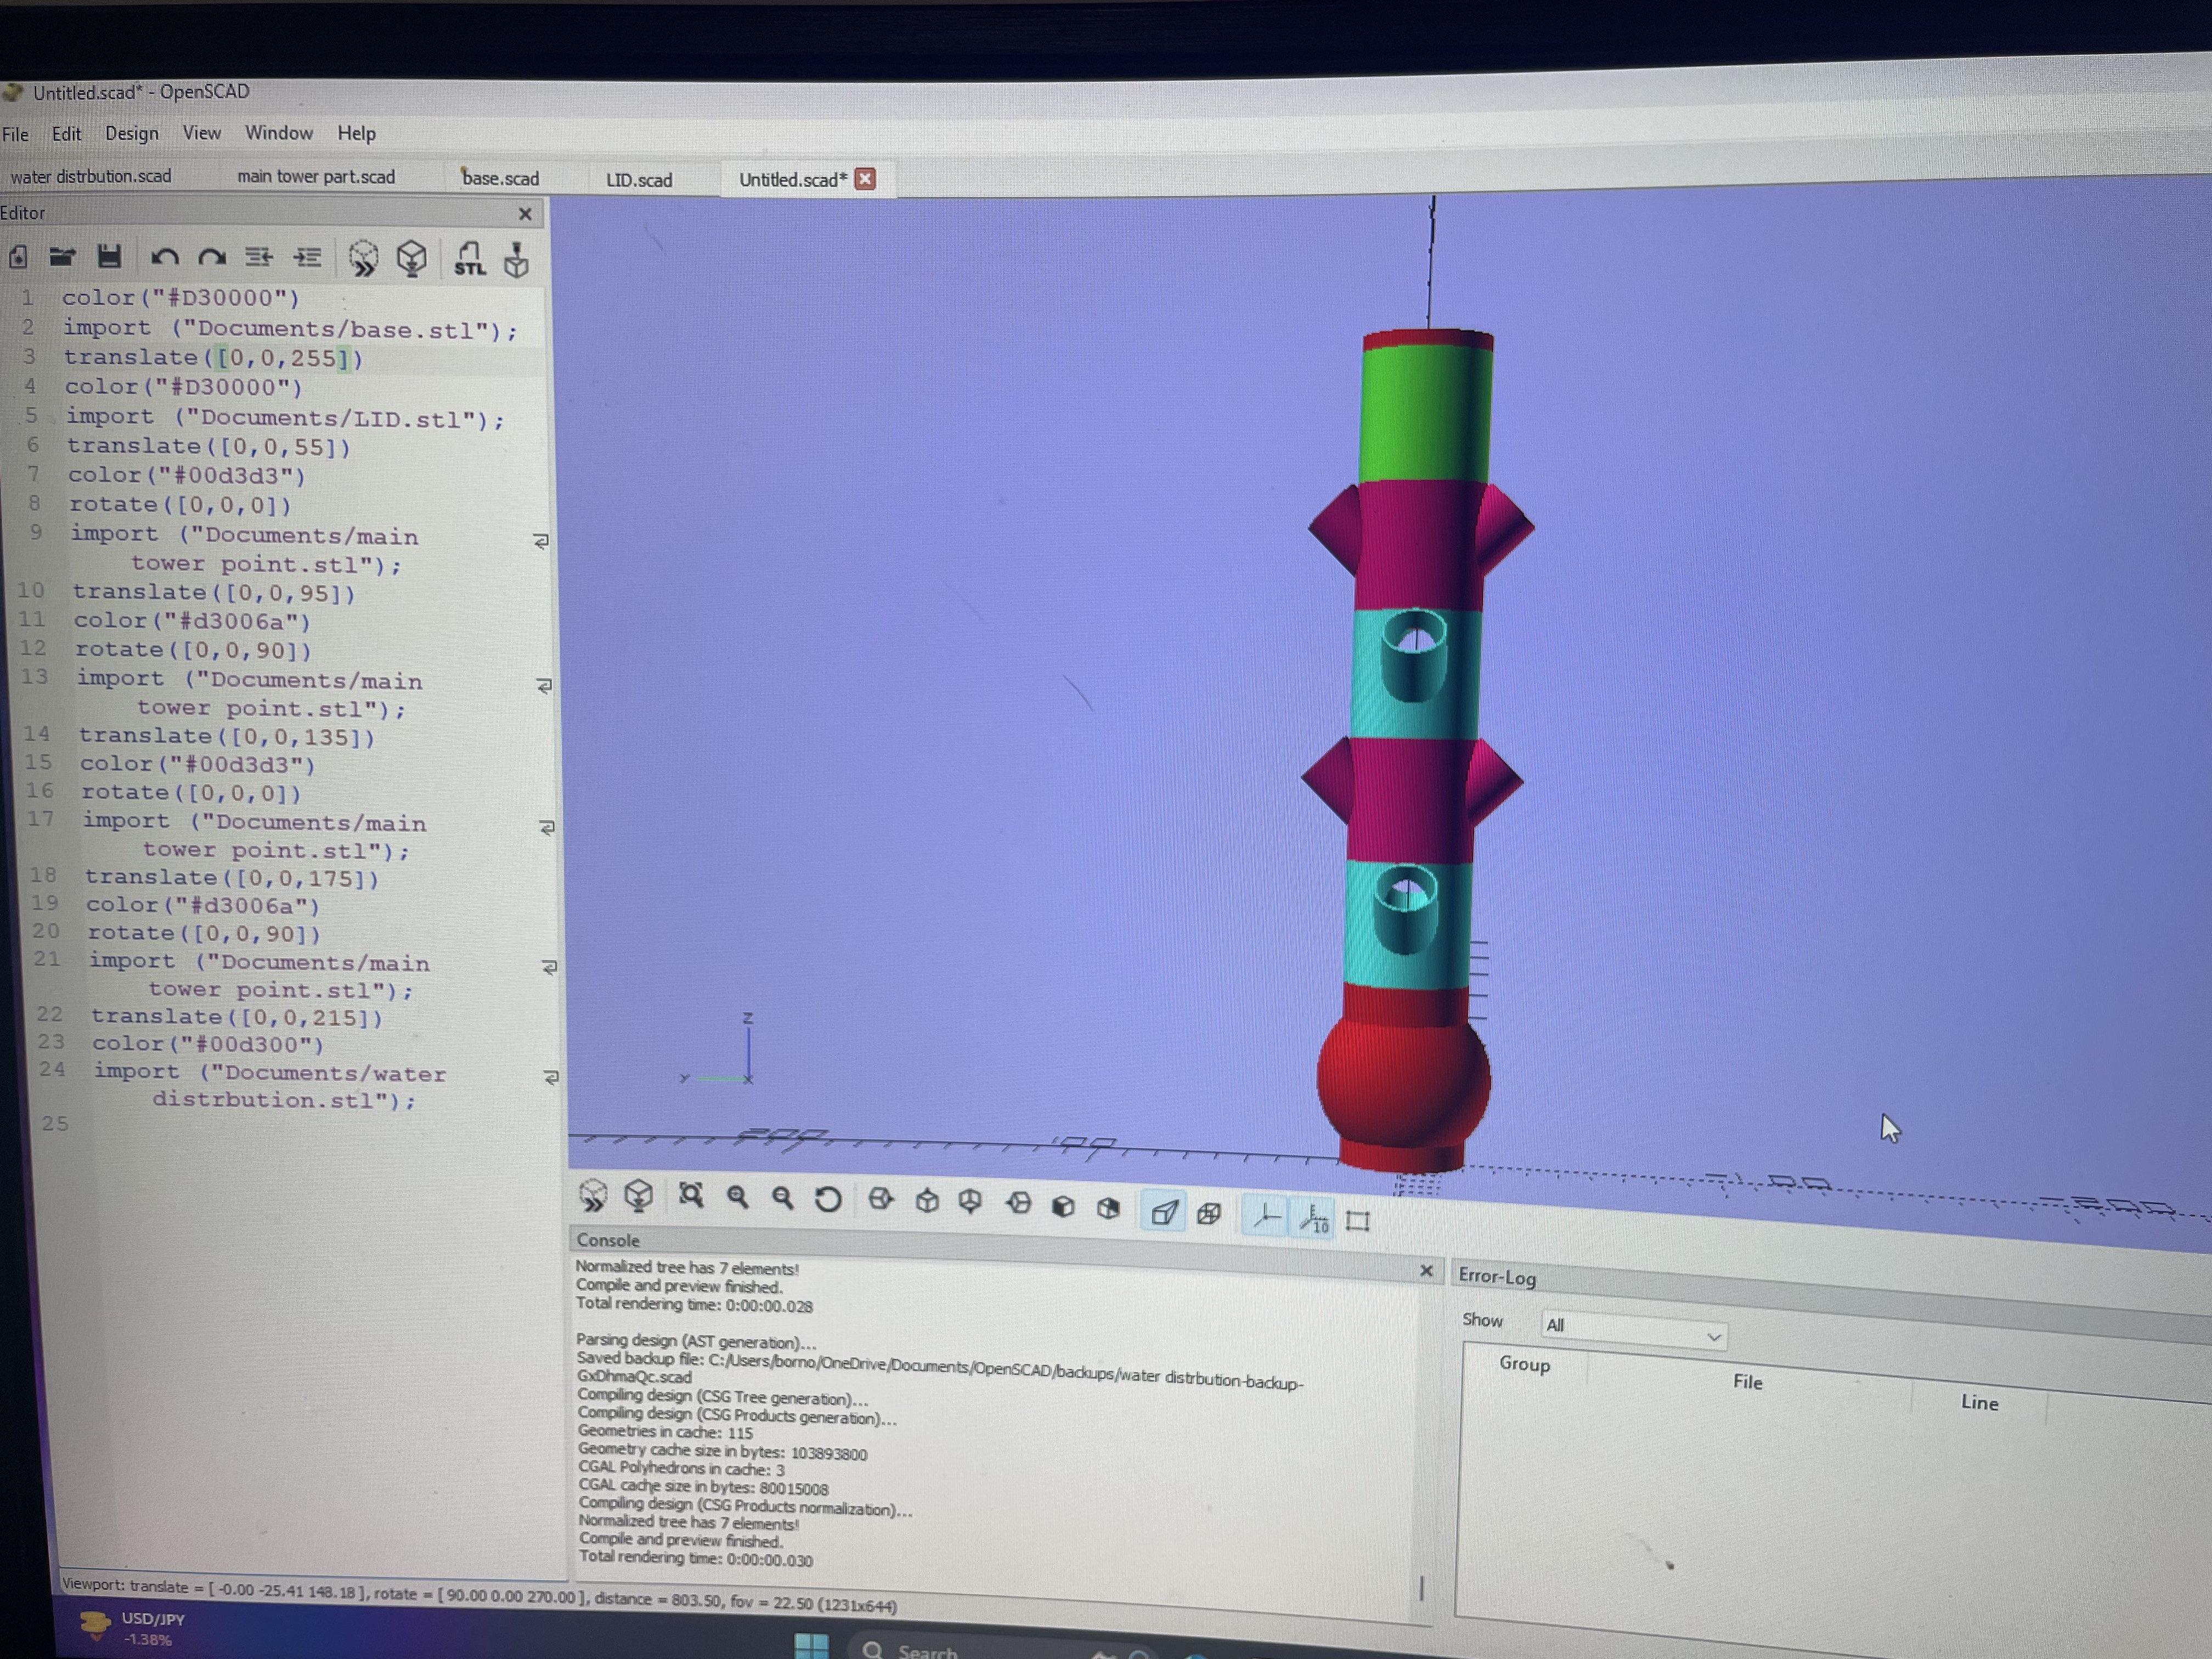Viewport: 2212px width, 1659px height.
Task: Close the Console panel
Action: pos(1426,1271)
